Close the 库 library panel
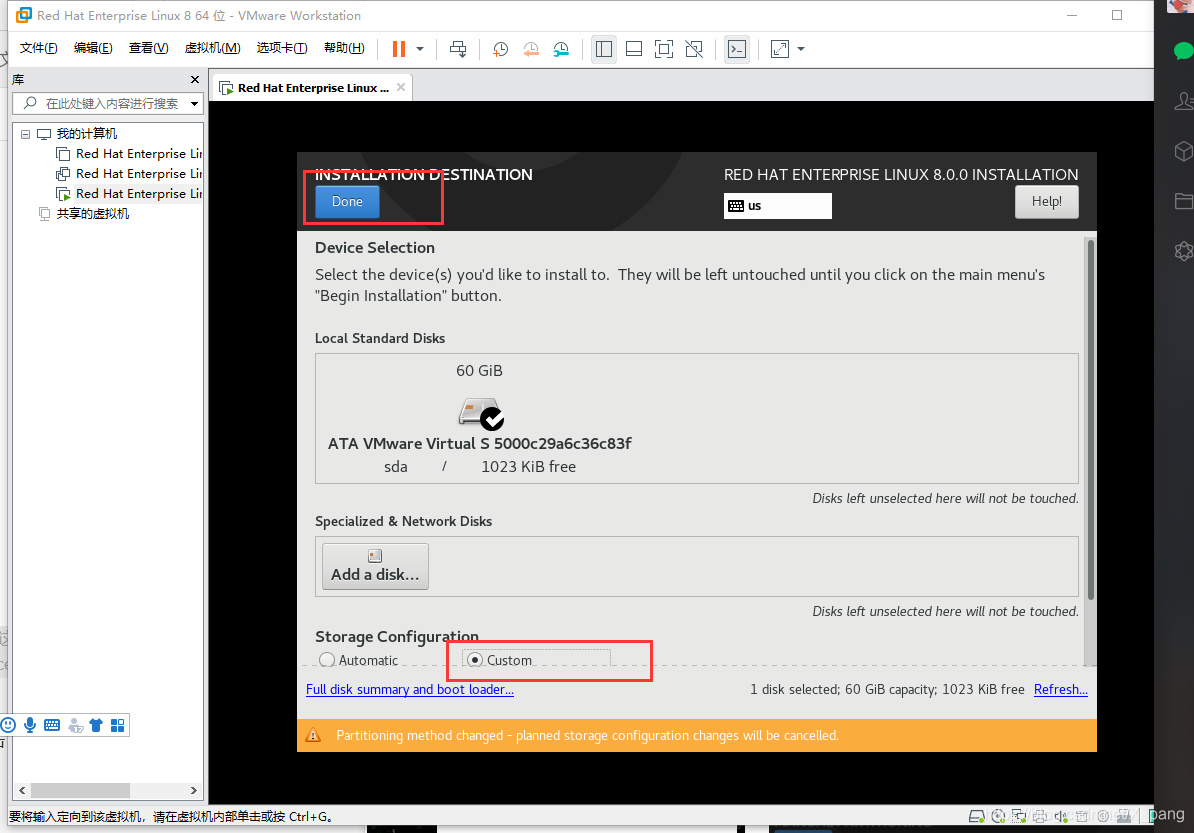 pos(195,79)
